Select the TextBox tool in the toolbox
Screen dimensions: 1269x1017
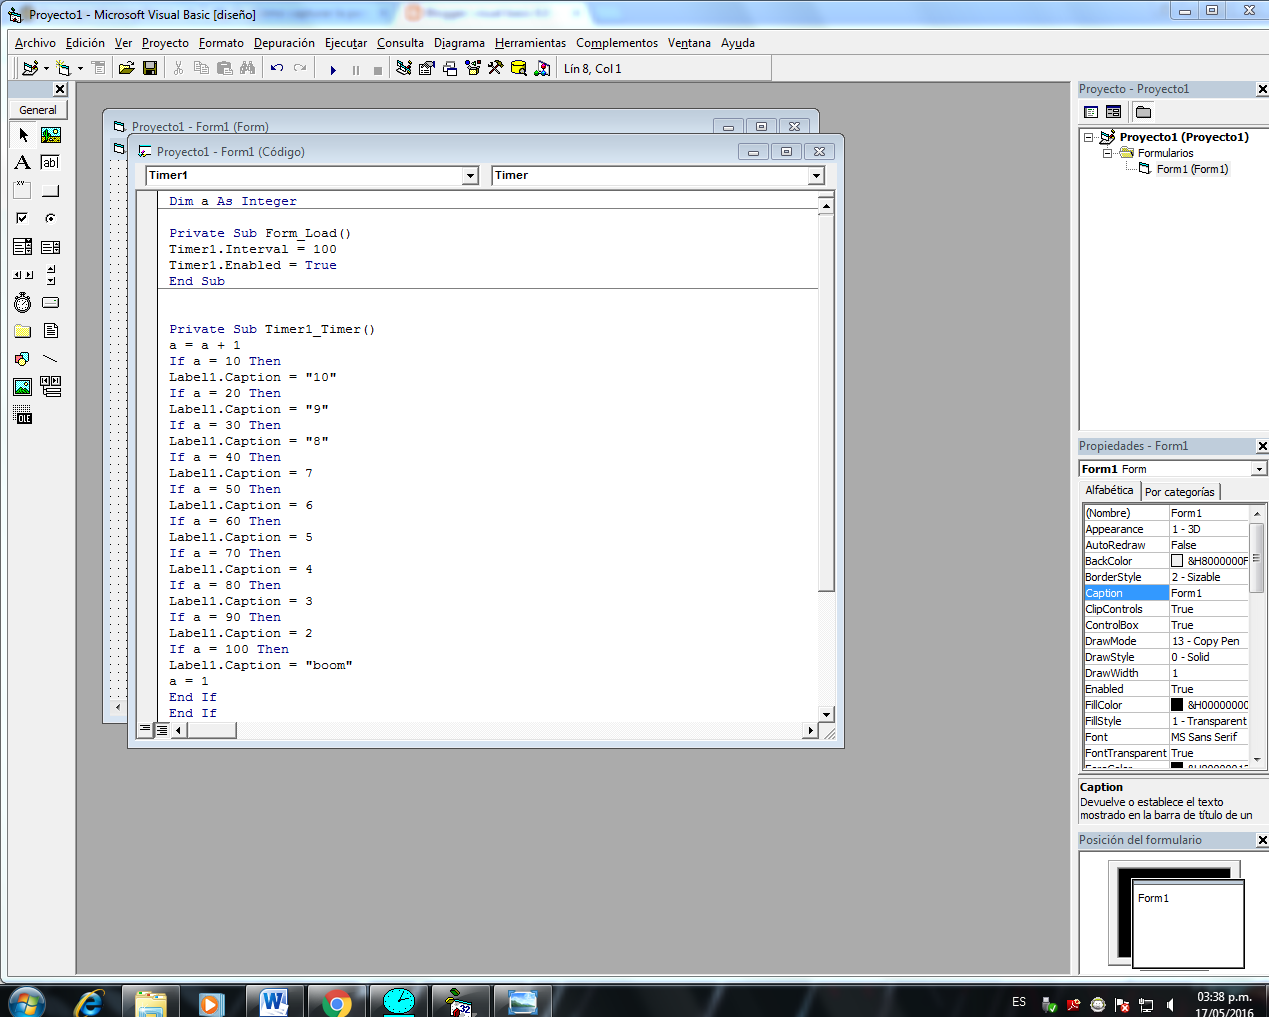click(50, 163)
